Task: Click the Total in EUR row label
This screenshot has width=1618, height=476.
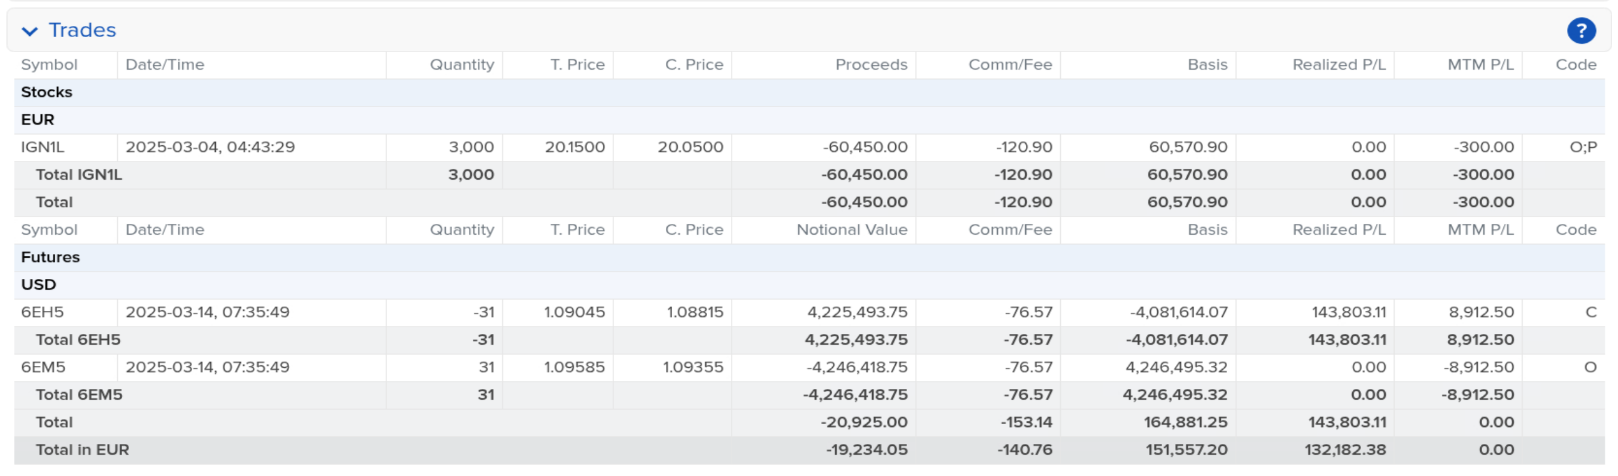Action: [x=82, y=450]
